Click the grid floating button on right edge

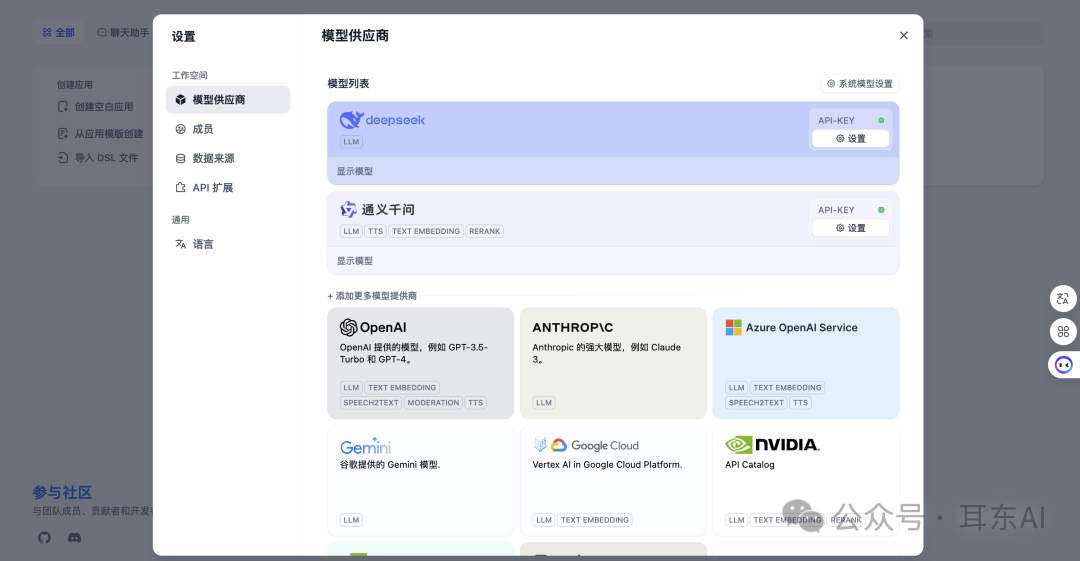click(1063, 332)
